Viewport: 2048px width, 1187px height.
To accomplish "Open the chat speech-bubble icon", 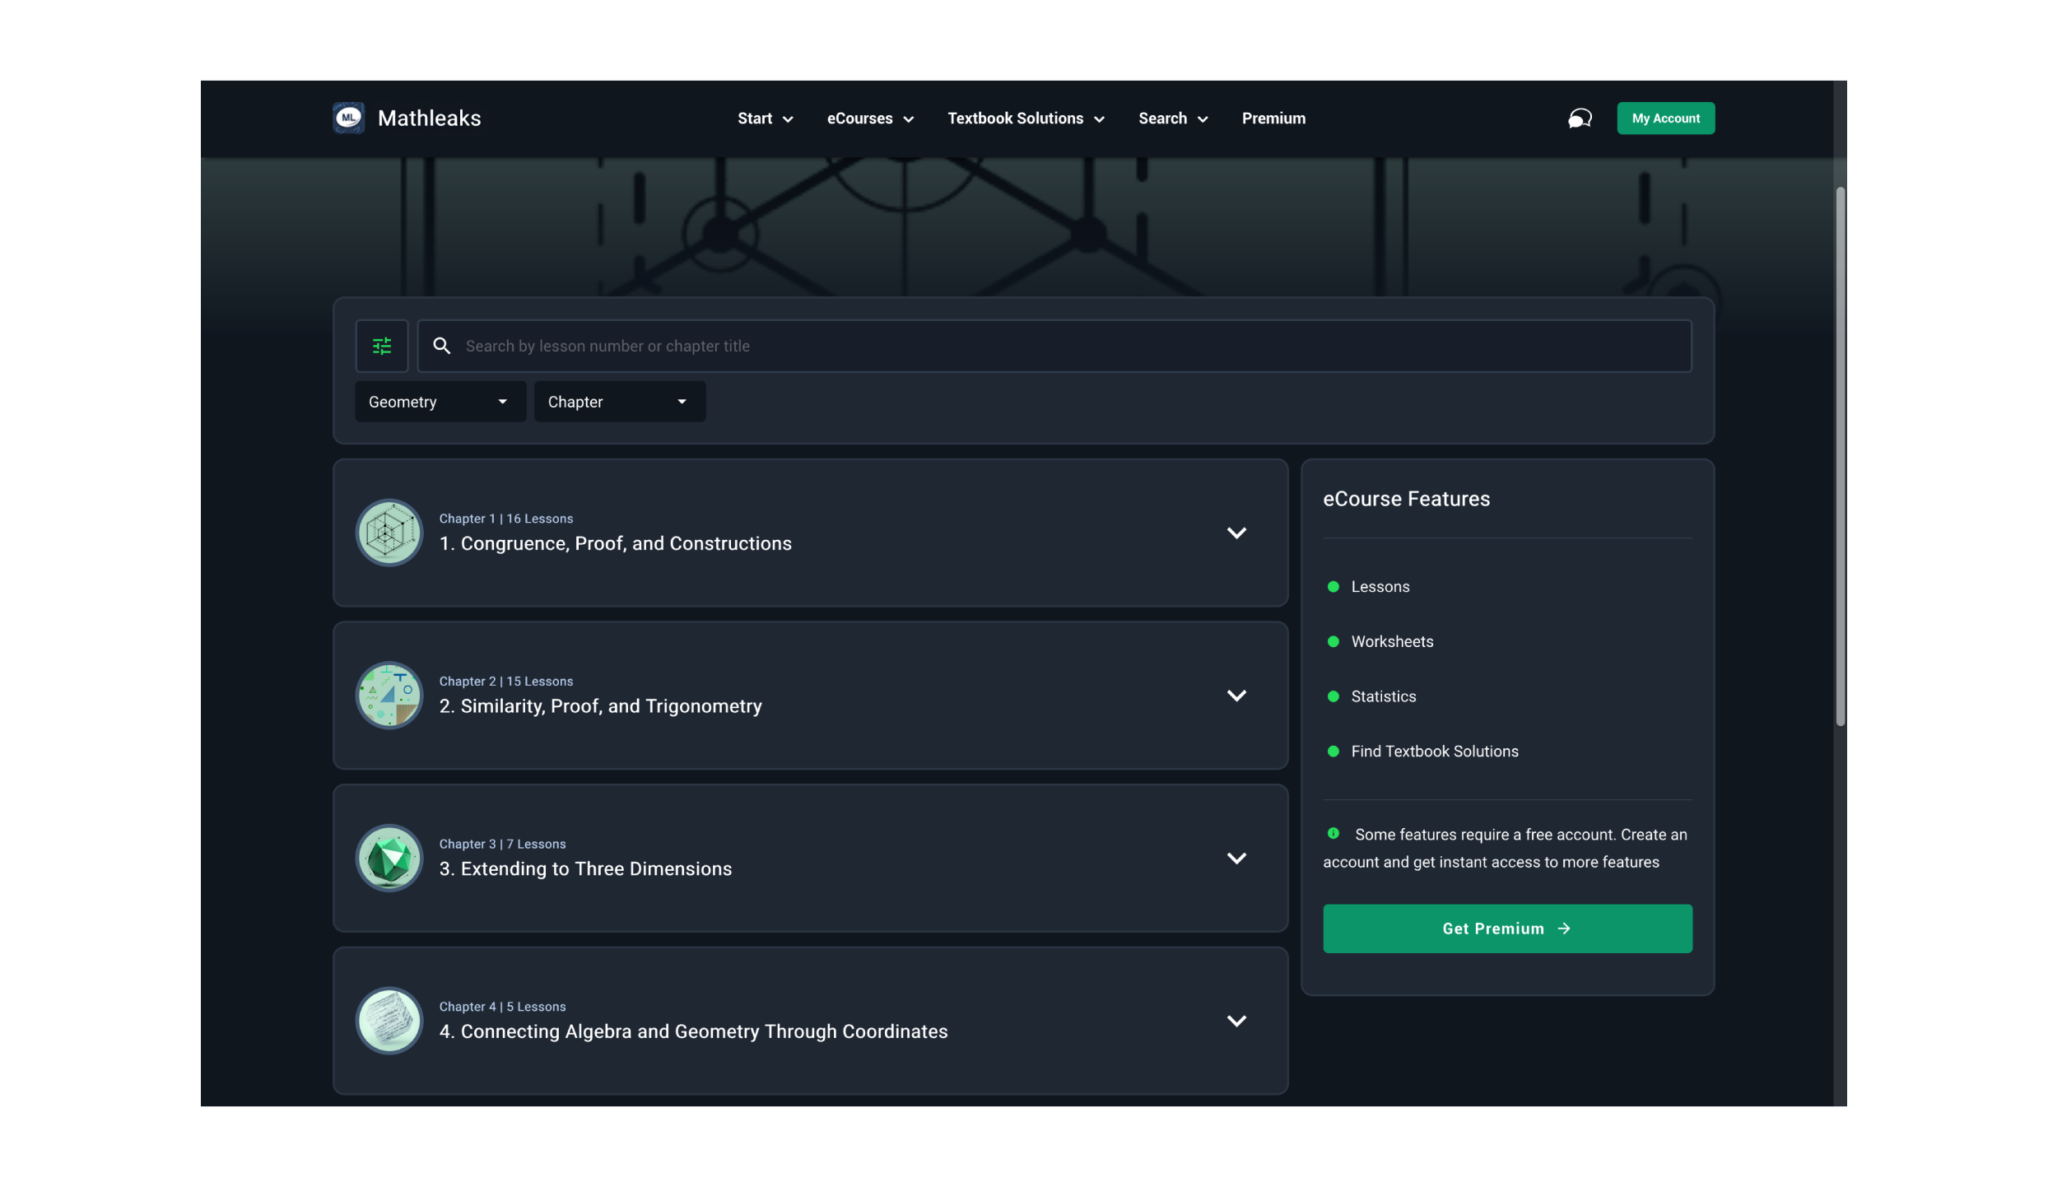I will point(1579,119).
